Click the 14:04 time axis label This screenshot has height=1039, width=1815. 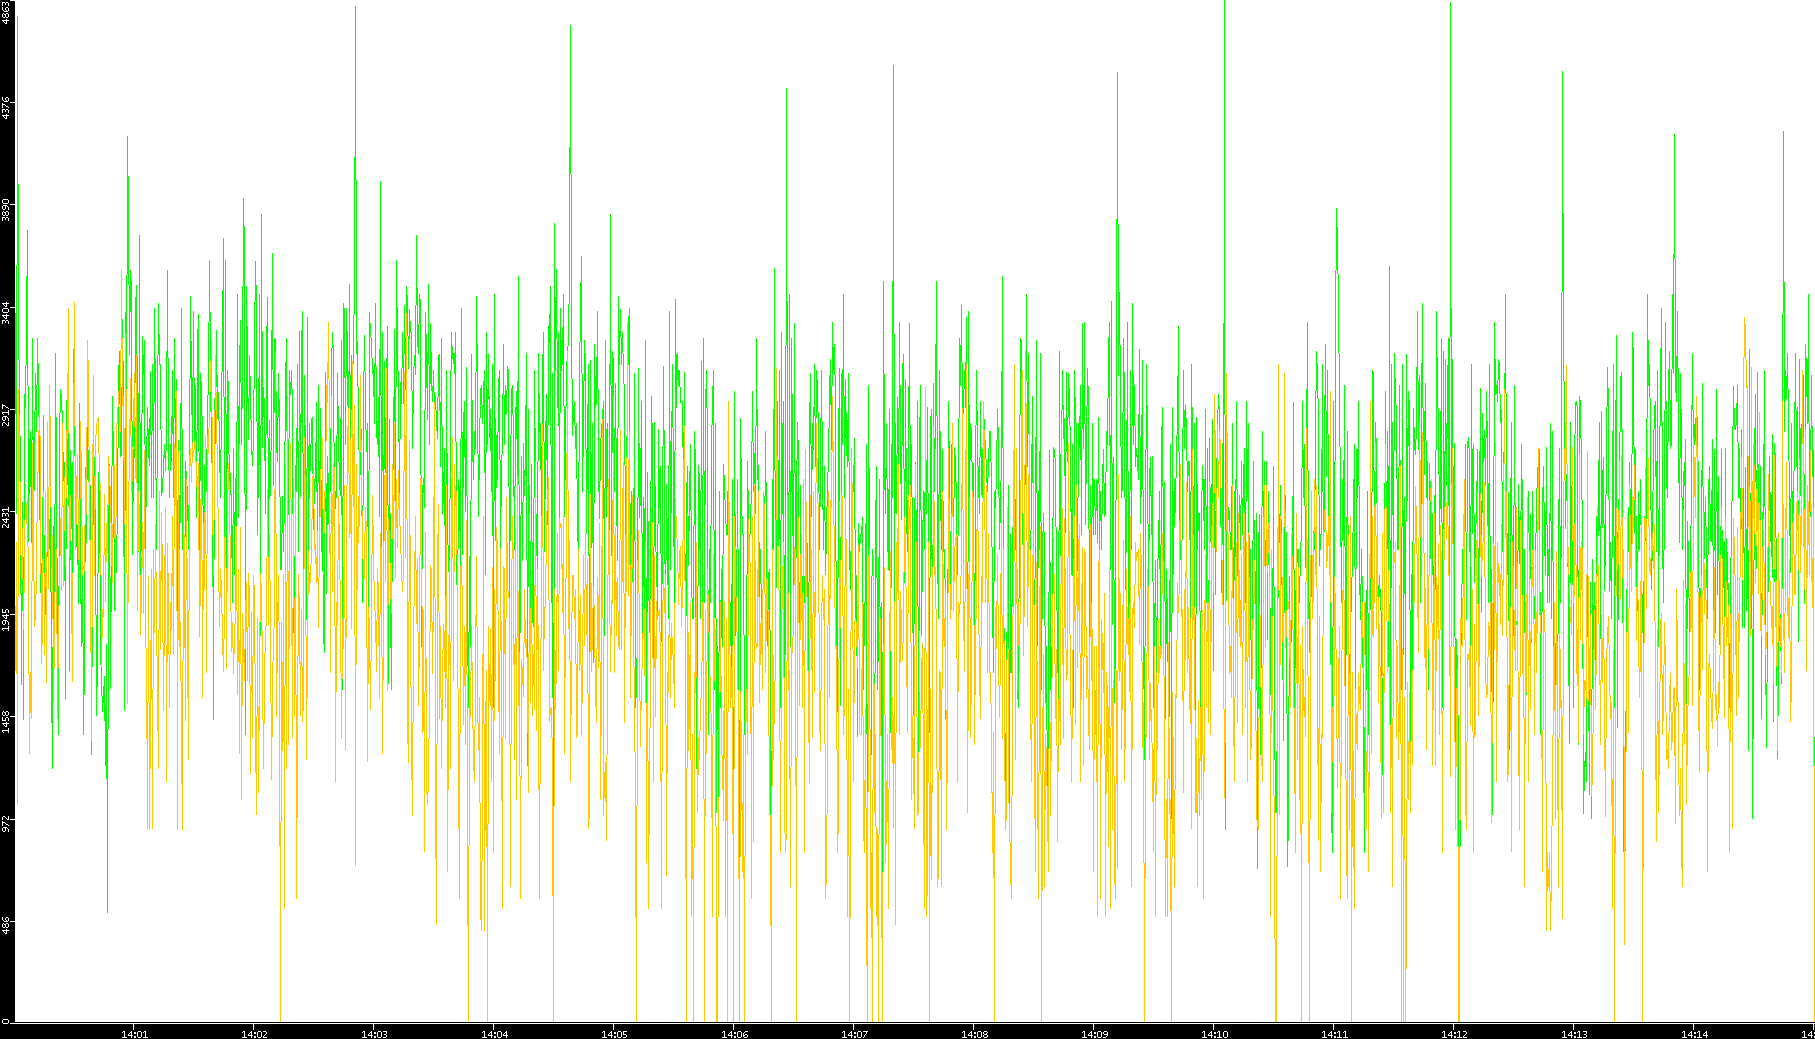[x=494, y=1034]
